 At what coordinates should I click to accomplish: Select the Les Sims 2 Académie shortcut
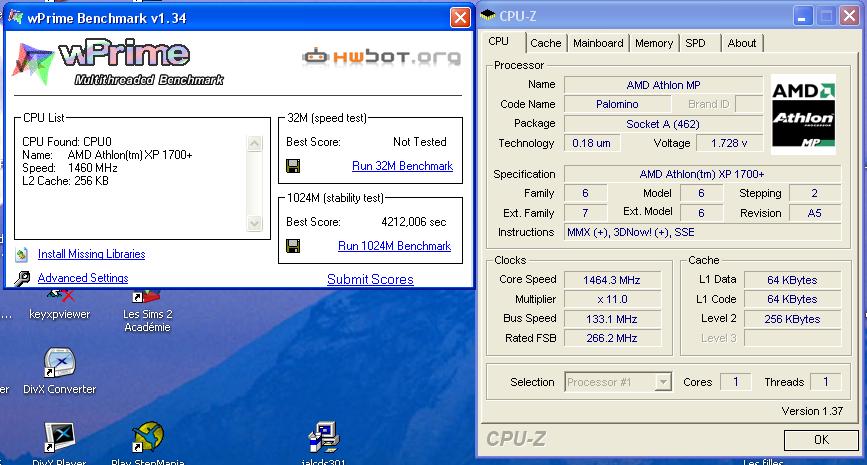pyautogui.click(x=148, y=313)
